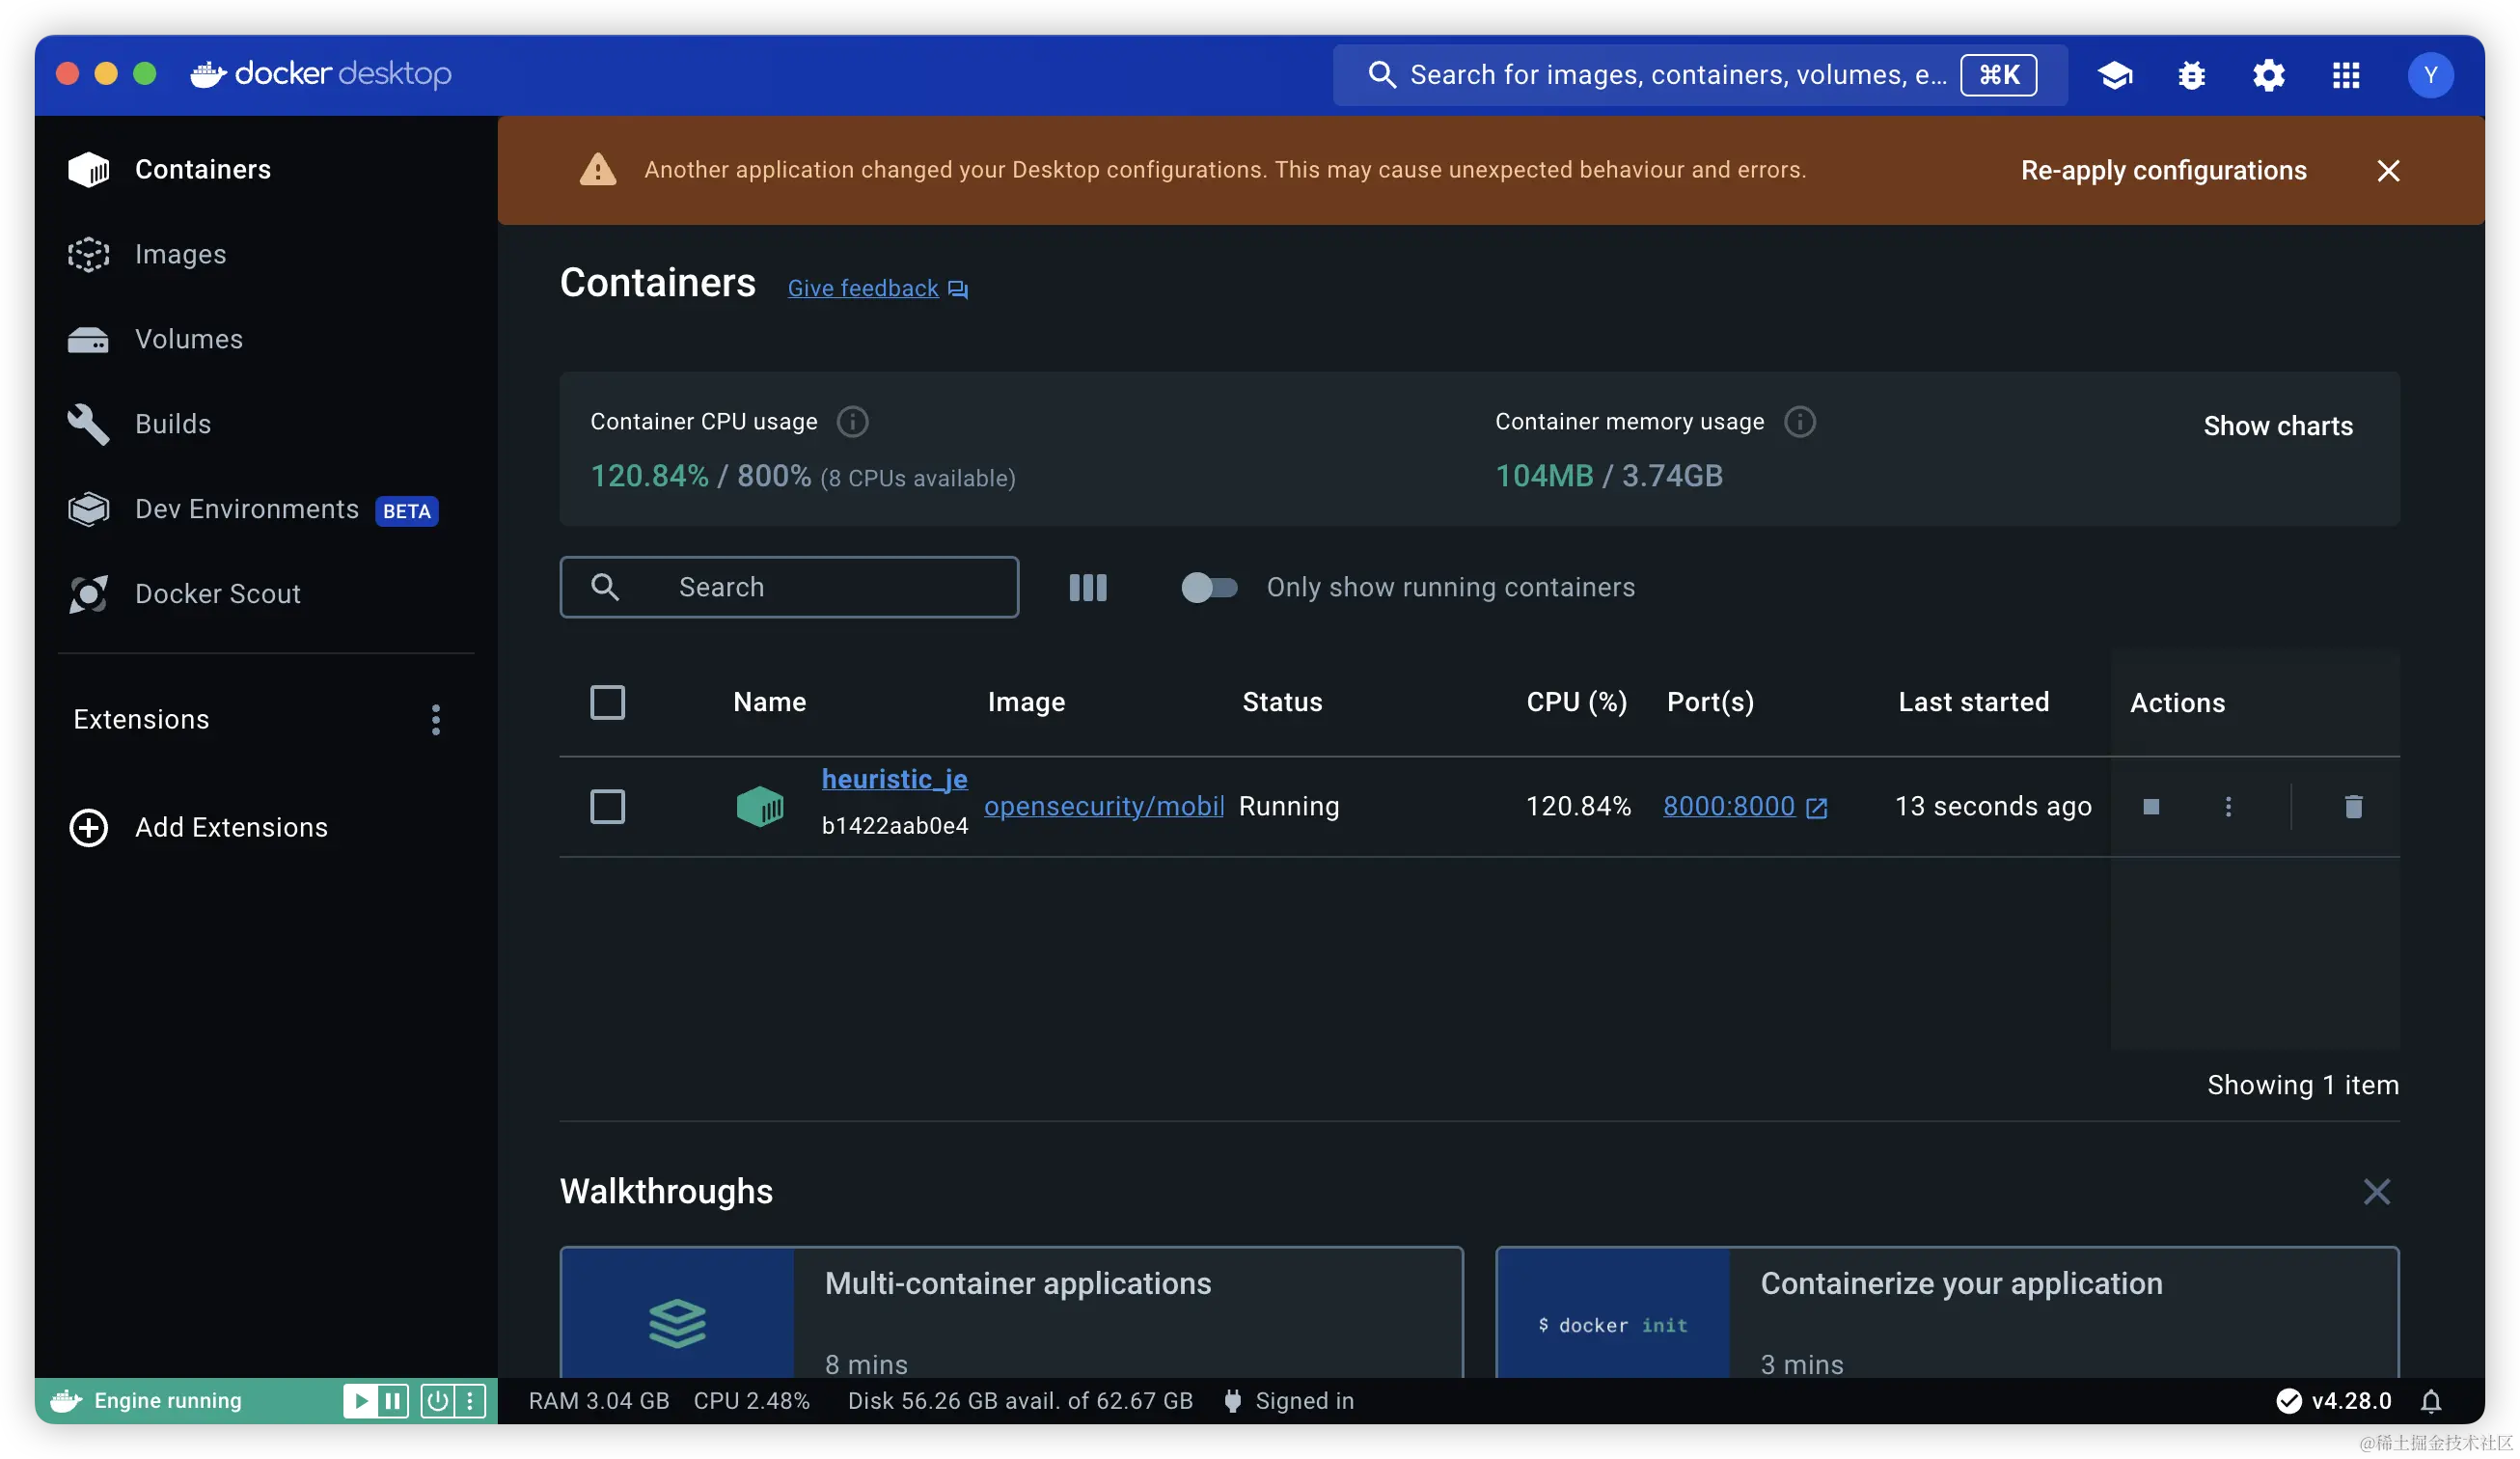
Task: Click the version v4.28.0 check indicator
Action: pos(2333,1401)
